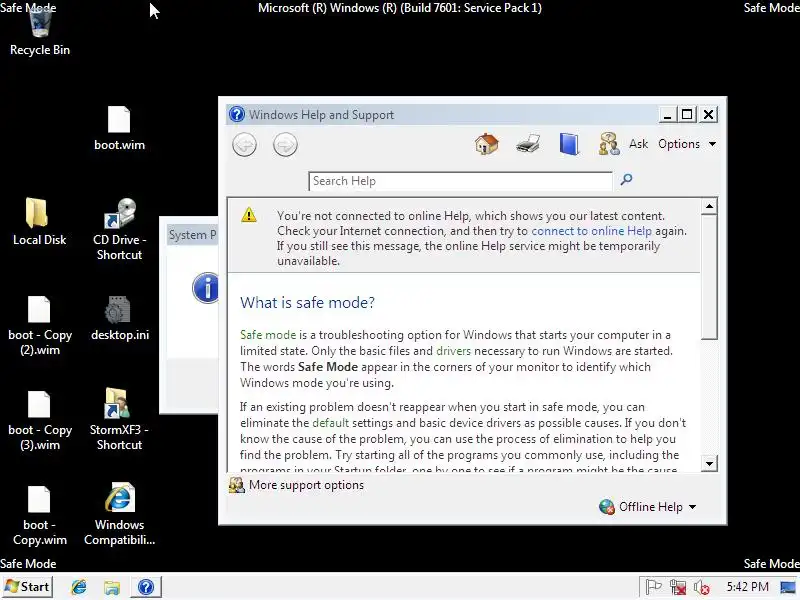Select the Windows Compatibili... desktop icon

point(119,514)
